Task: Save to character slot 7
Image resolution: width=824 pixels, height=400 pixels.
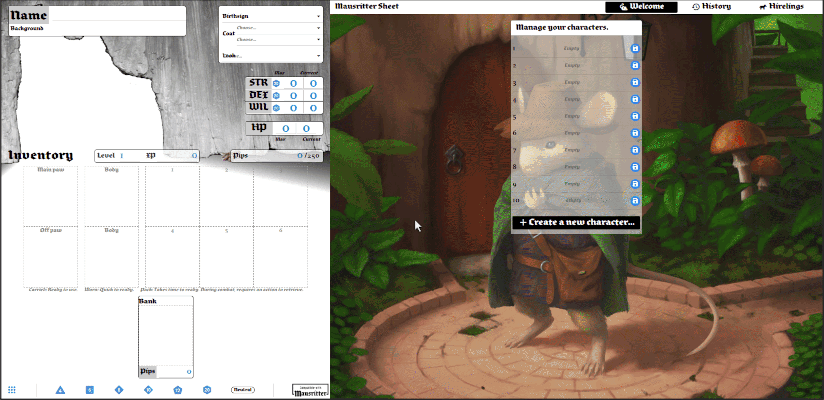Action: coord(635,150)
